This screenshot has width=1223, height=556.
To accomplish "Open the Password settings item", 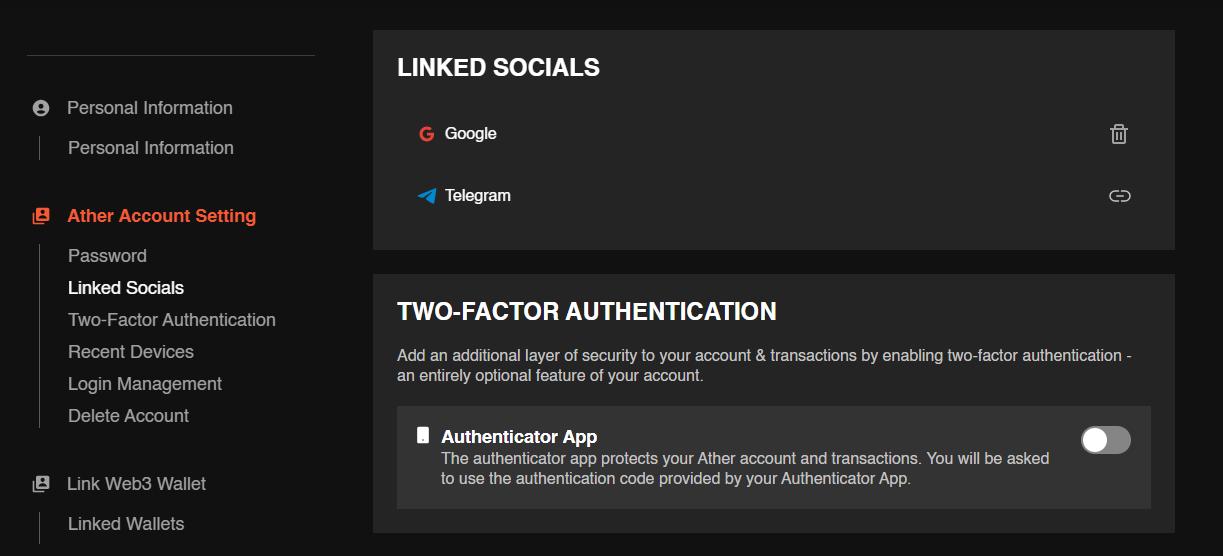I will 107,256.
